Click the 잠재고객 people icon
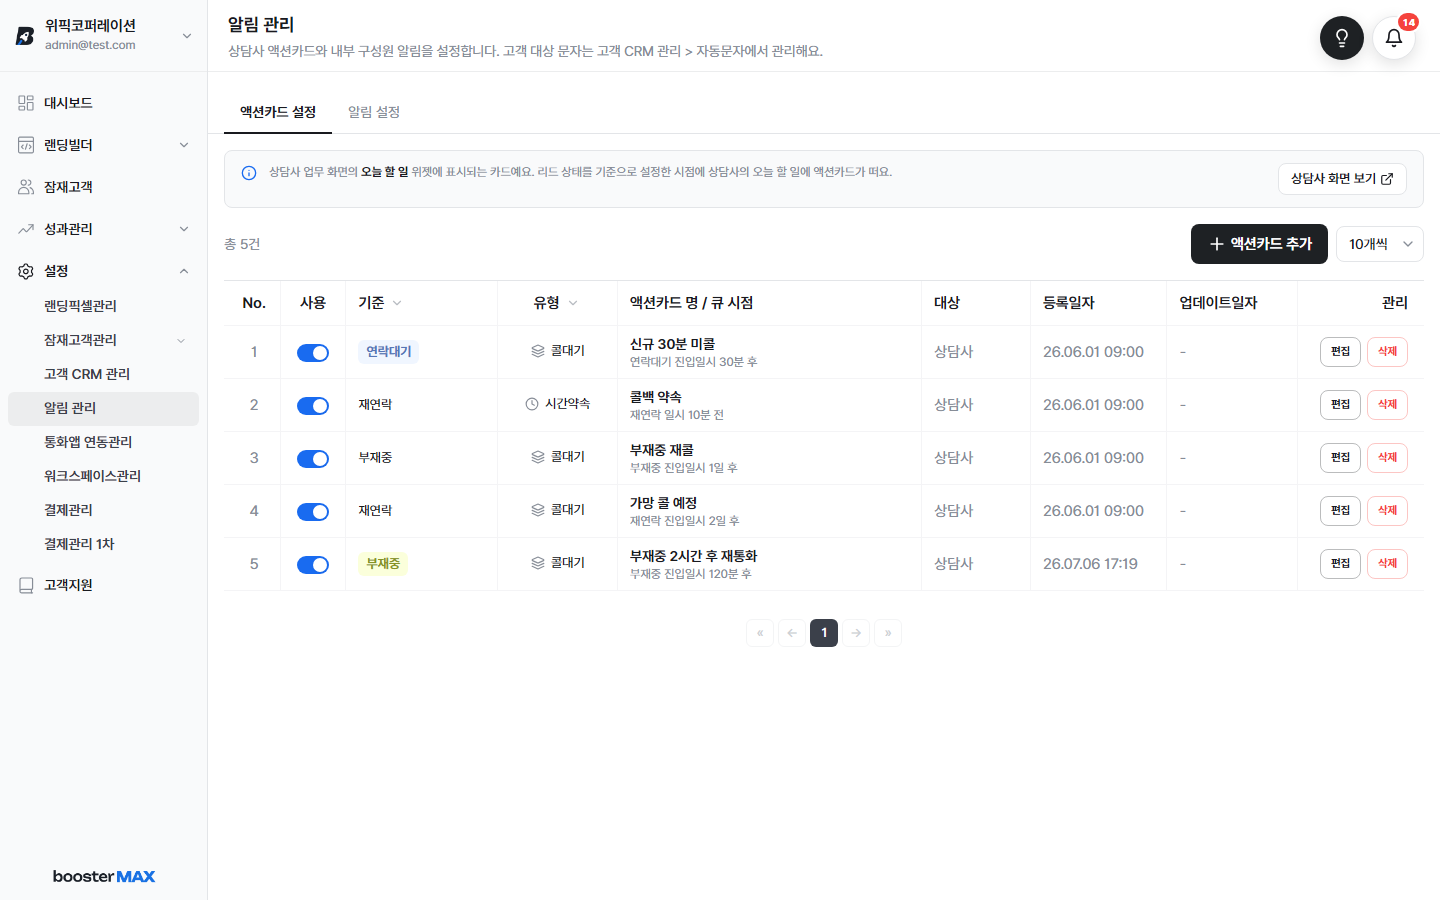Viewport: 1440px width, 900px height. (26, 187)
